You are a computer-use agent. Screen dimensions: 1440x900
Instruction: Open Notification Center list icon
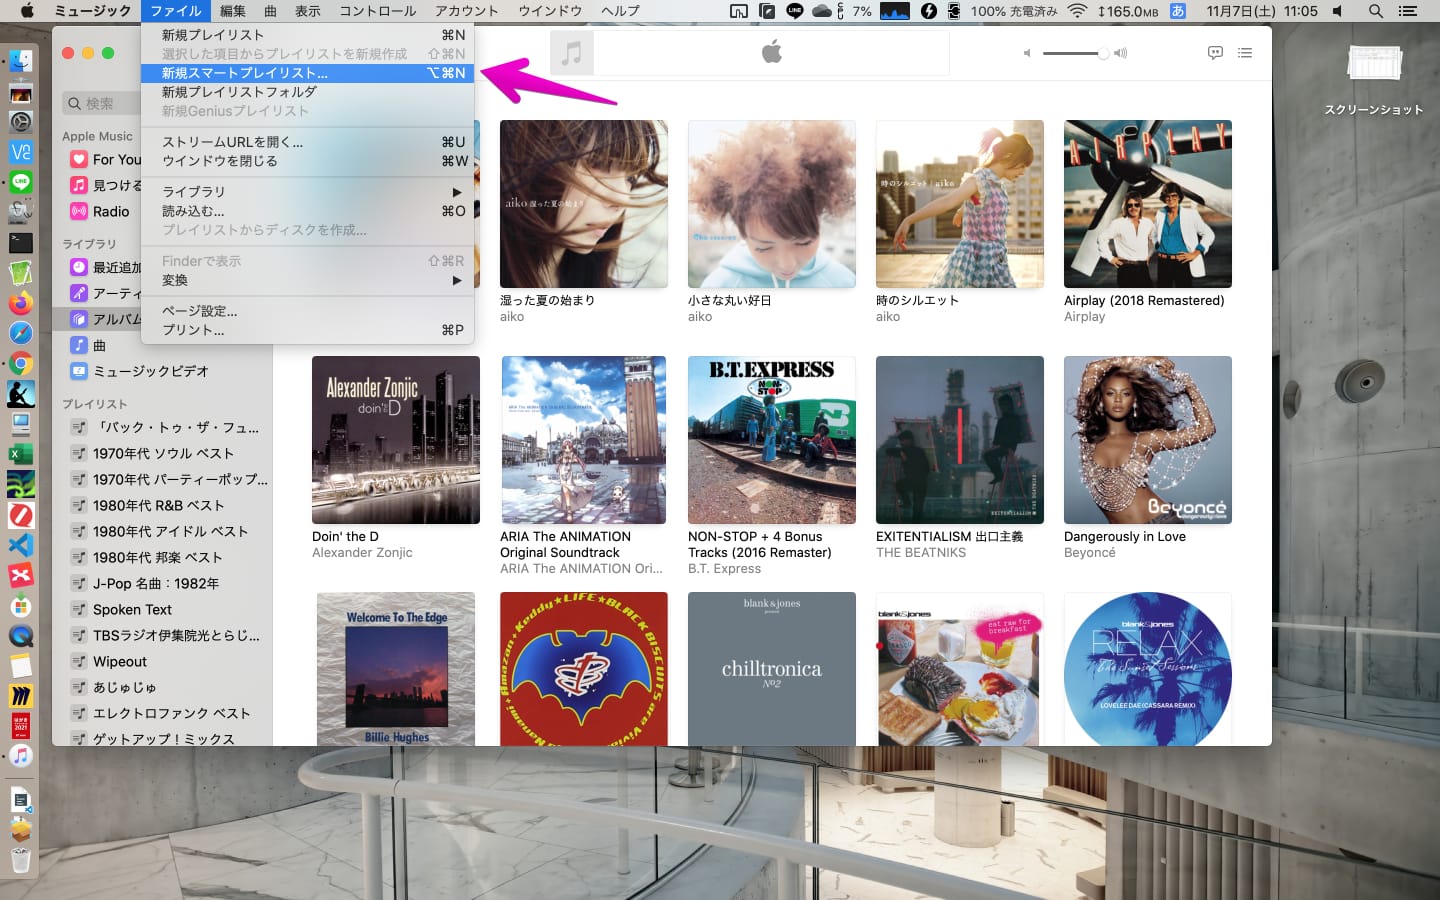point(1408,11)
